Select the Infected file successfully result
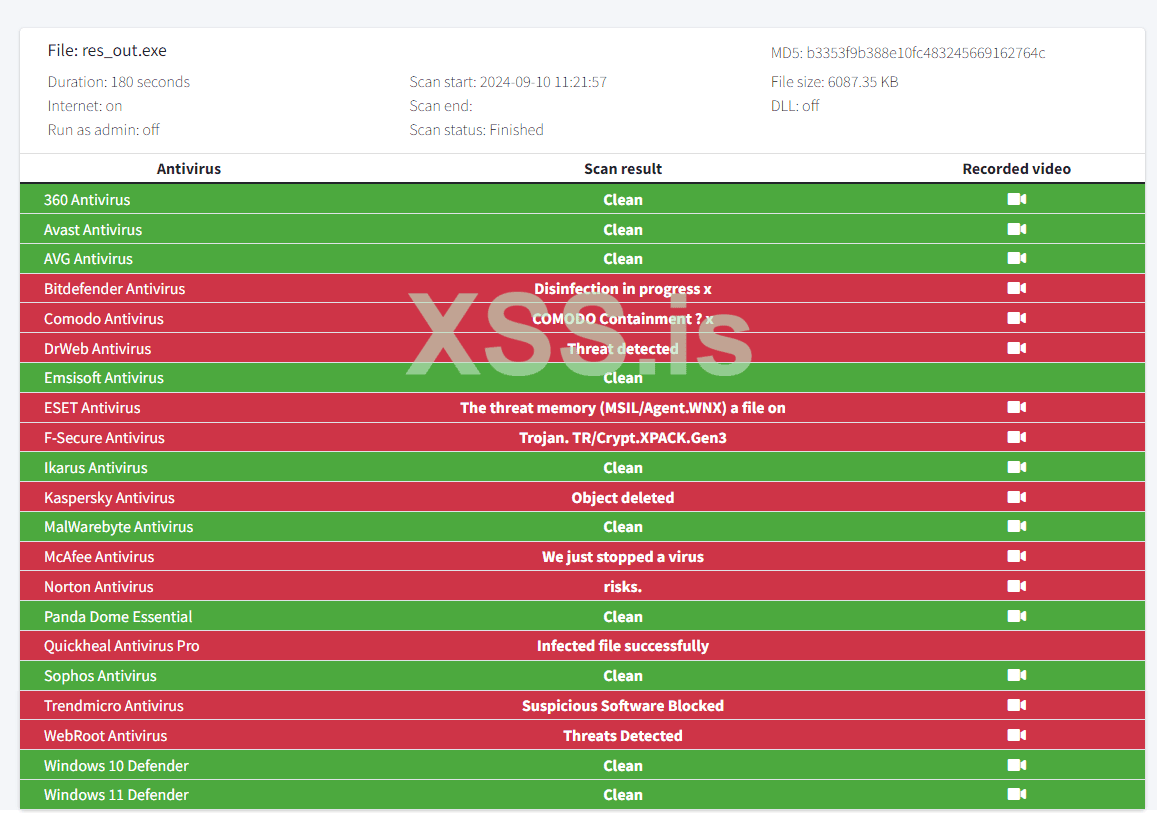The width and height of the screenshot is (1157, 813). pyautogui.click(x=623, y=646)
